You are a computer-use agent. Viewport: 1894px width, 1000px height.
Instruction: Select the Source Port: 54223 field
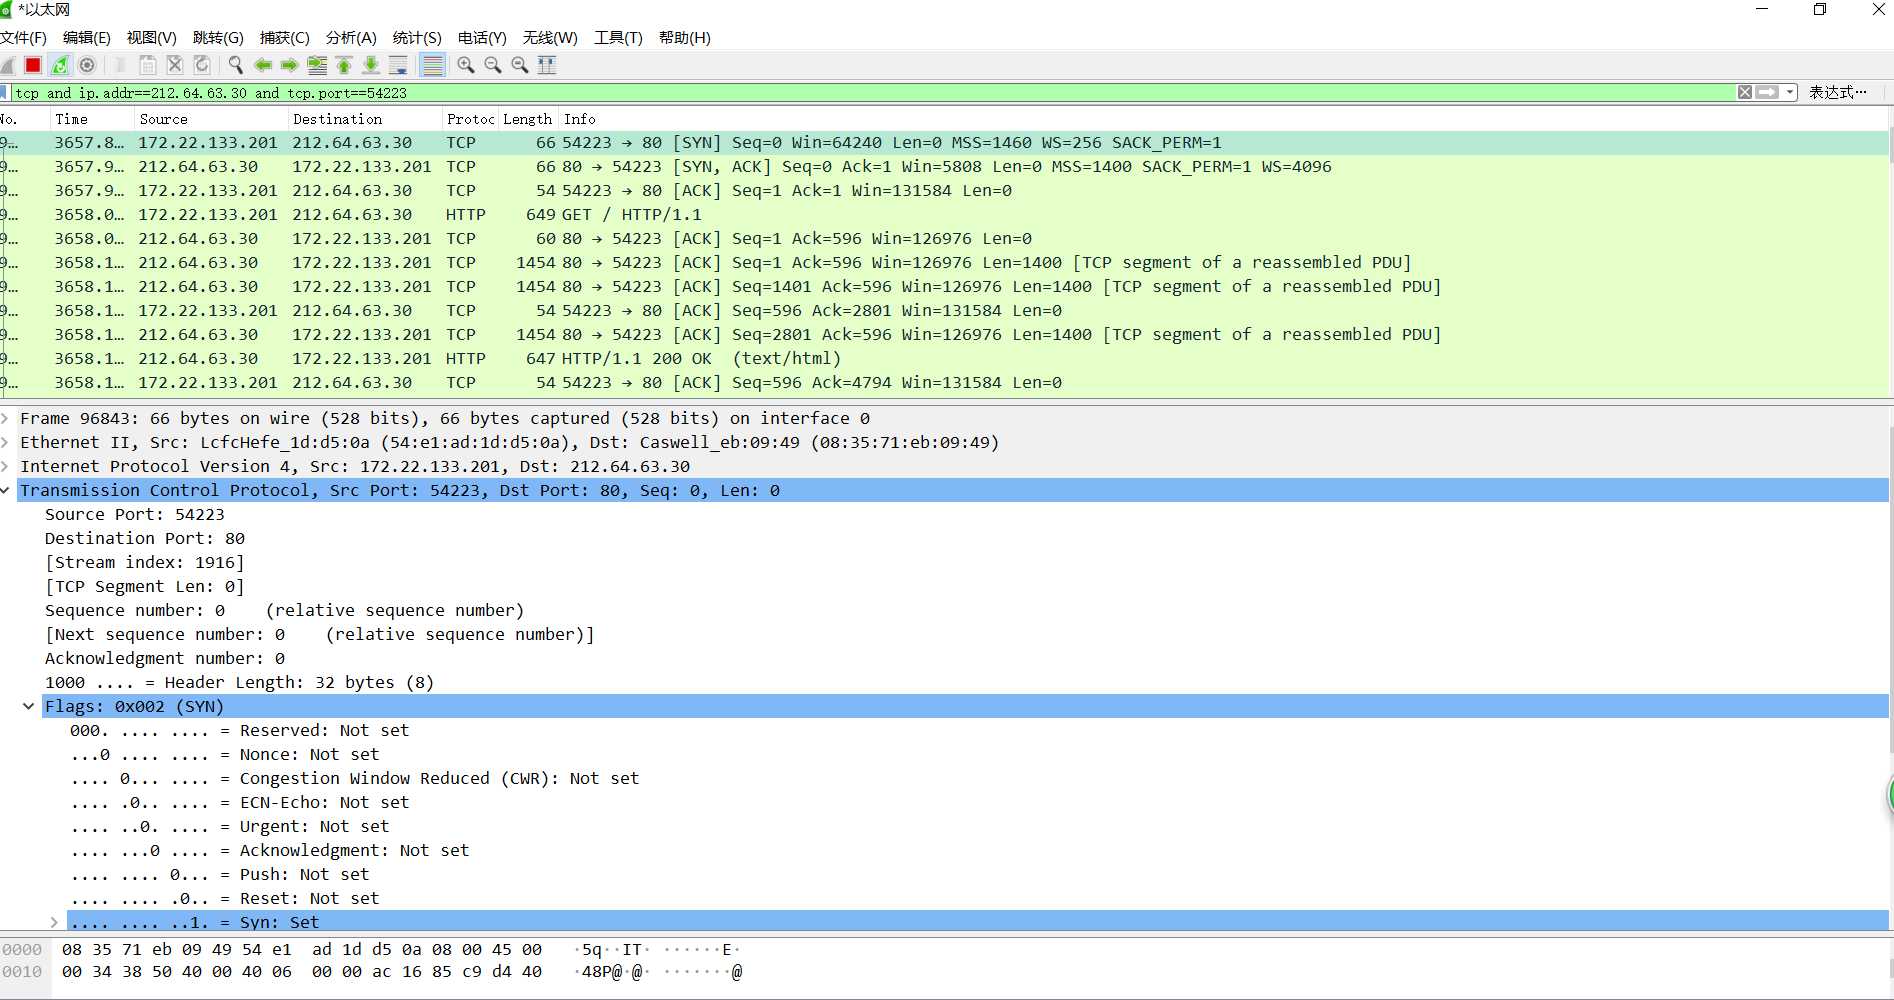click(135, 514)
